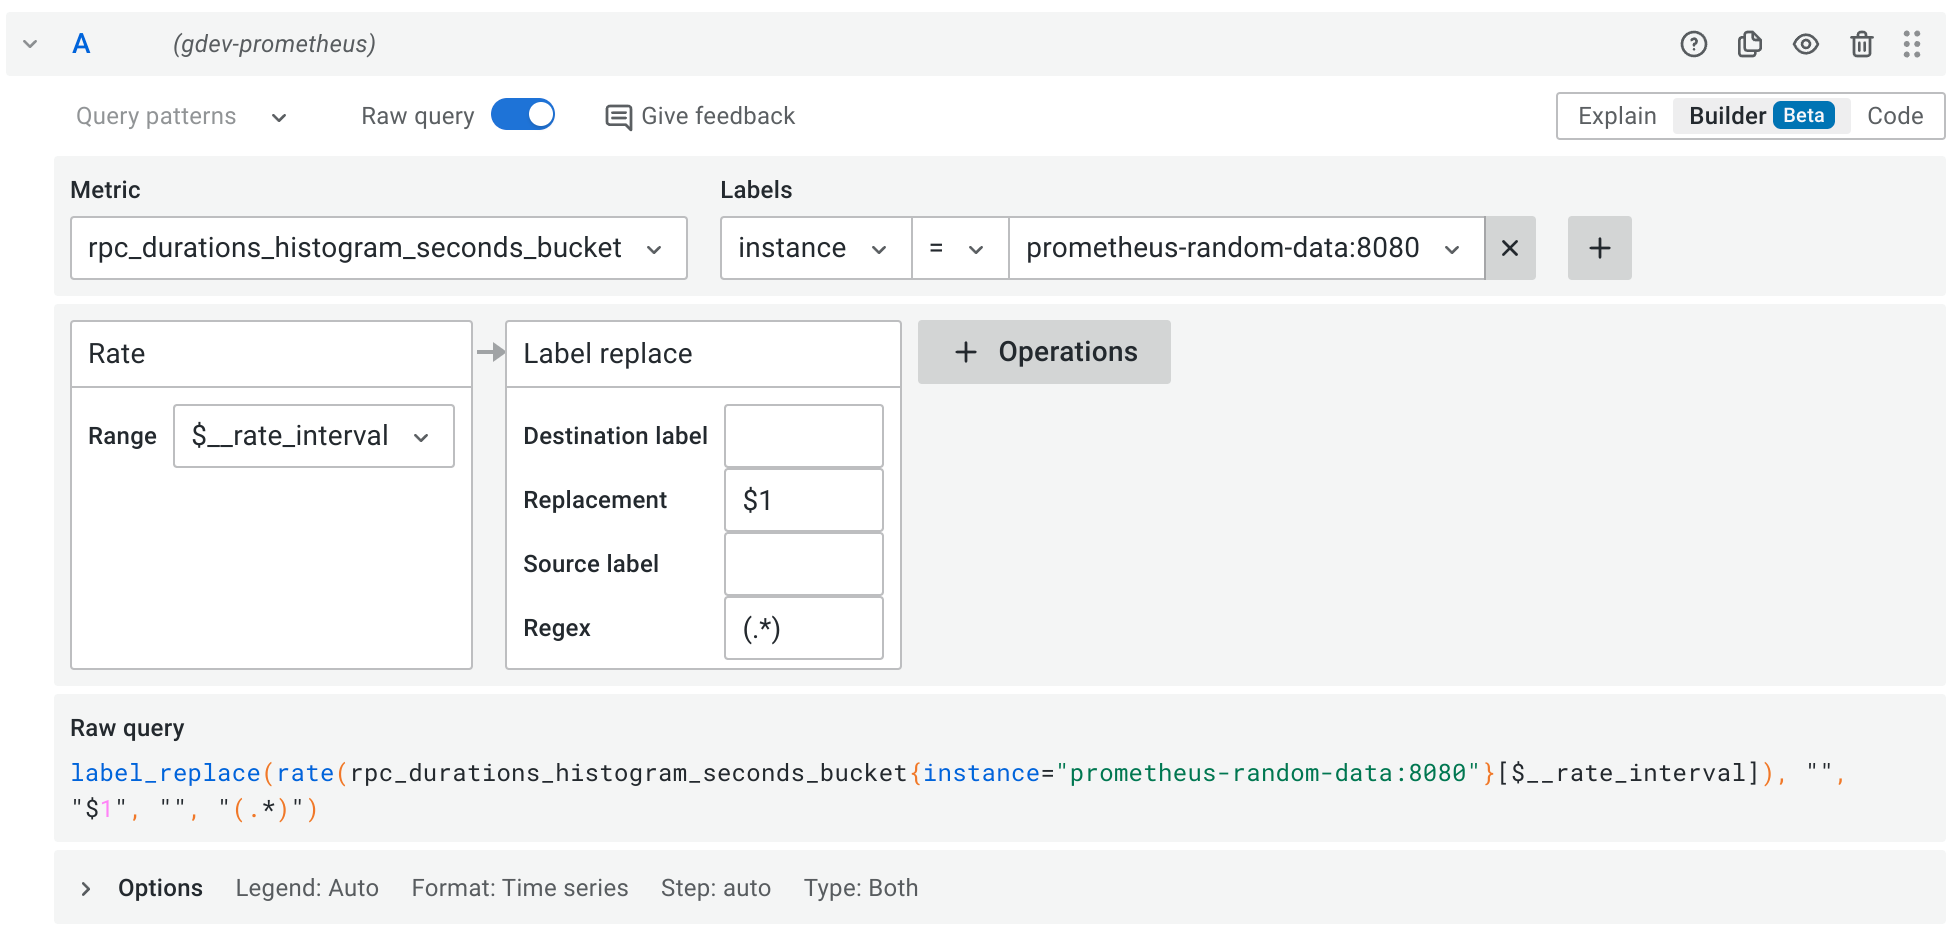Click the add Operations button

1044,352
